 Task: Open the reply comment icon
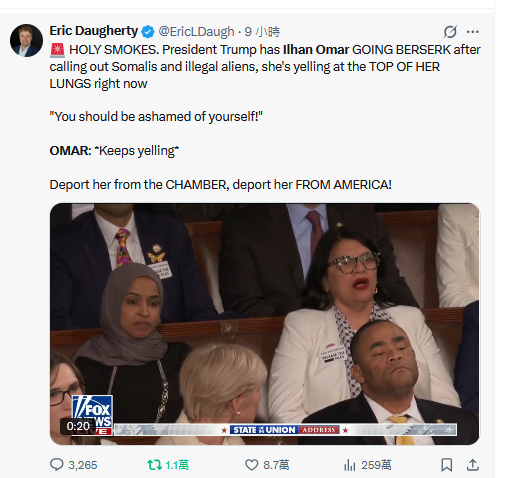[x=56, y=464]
